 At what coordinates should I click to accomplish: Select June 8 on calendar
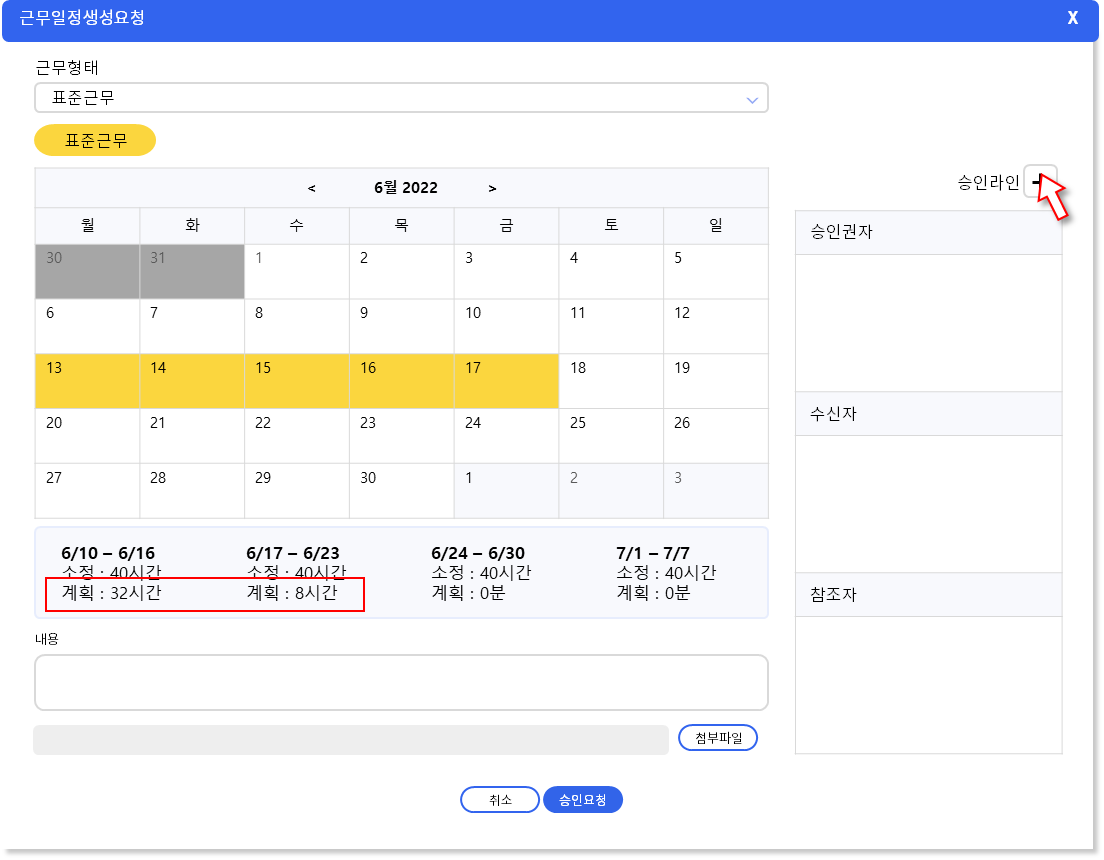(297, 326)
